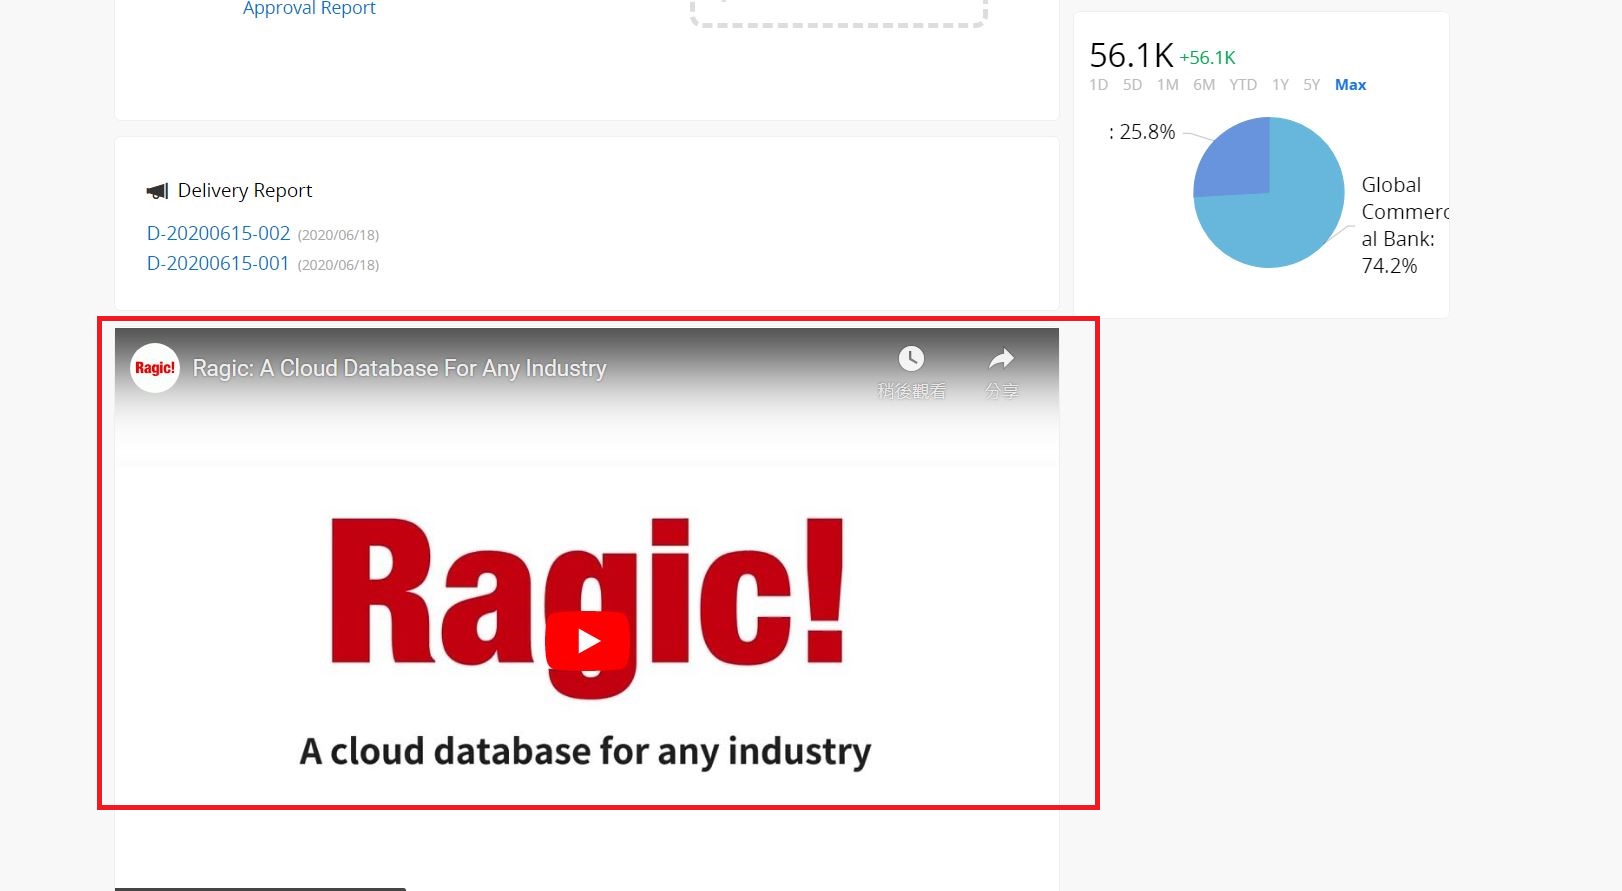Select the YTD time range
The width and height of the screenshot is (1622, 891).
coord(1243,85)
